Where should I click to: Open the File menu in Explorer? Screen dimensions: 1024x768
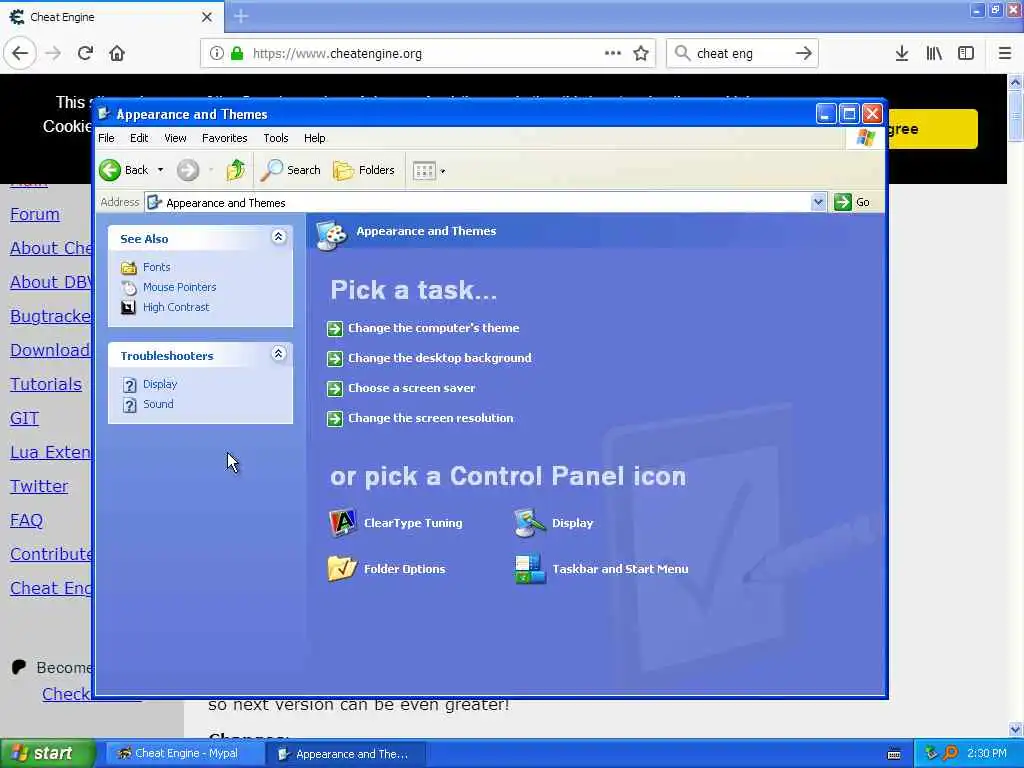pos(106,138)
